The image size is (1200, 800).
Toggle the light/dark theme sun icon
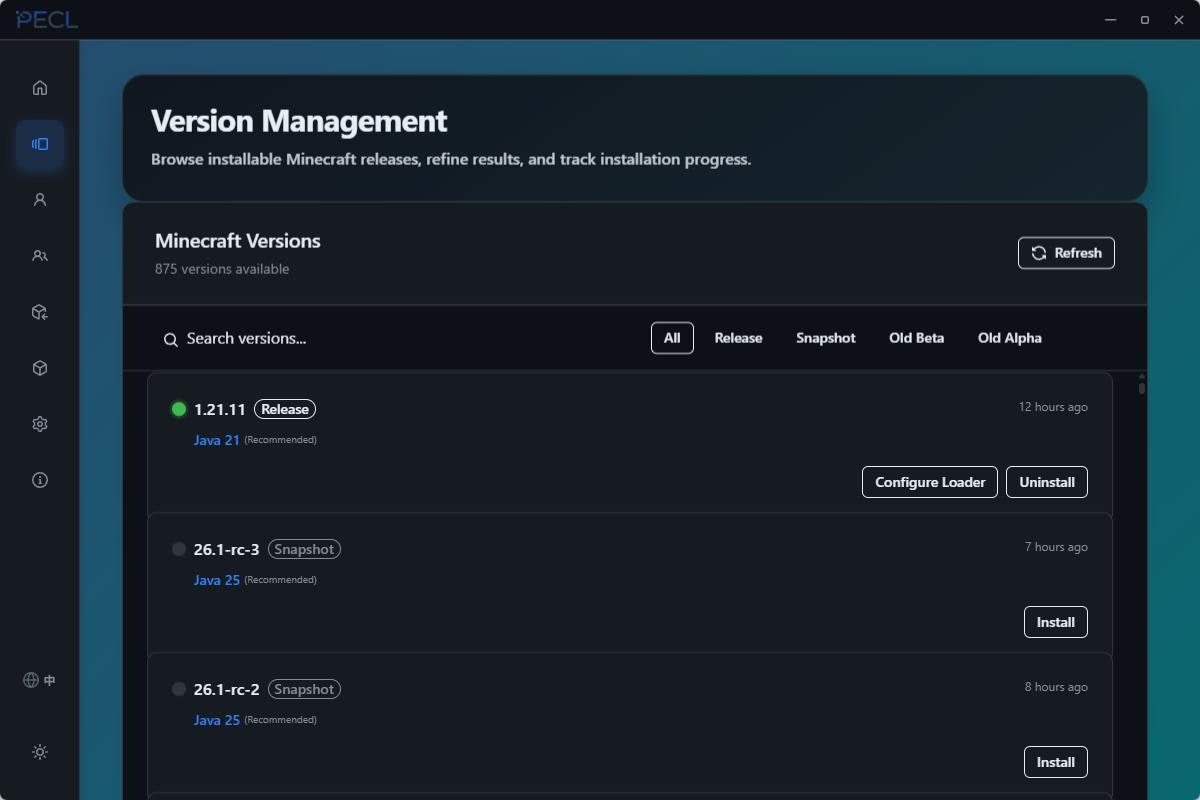tap(40, 752)
